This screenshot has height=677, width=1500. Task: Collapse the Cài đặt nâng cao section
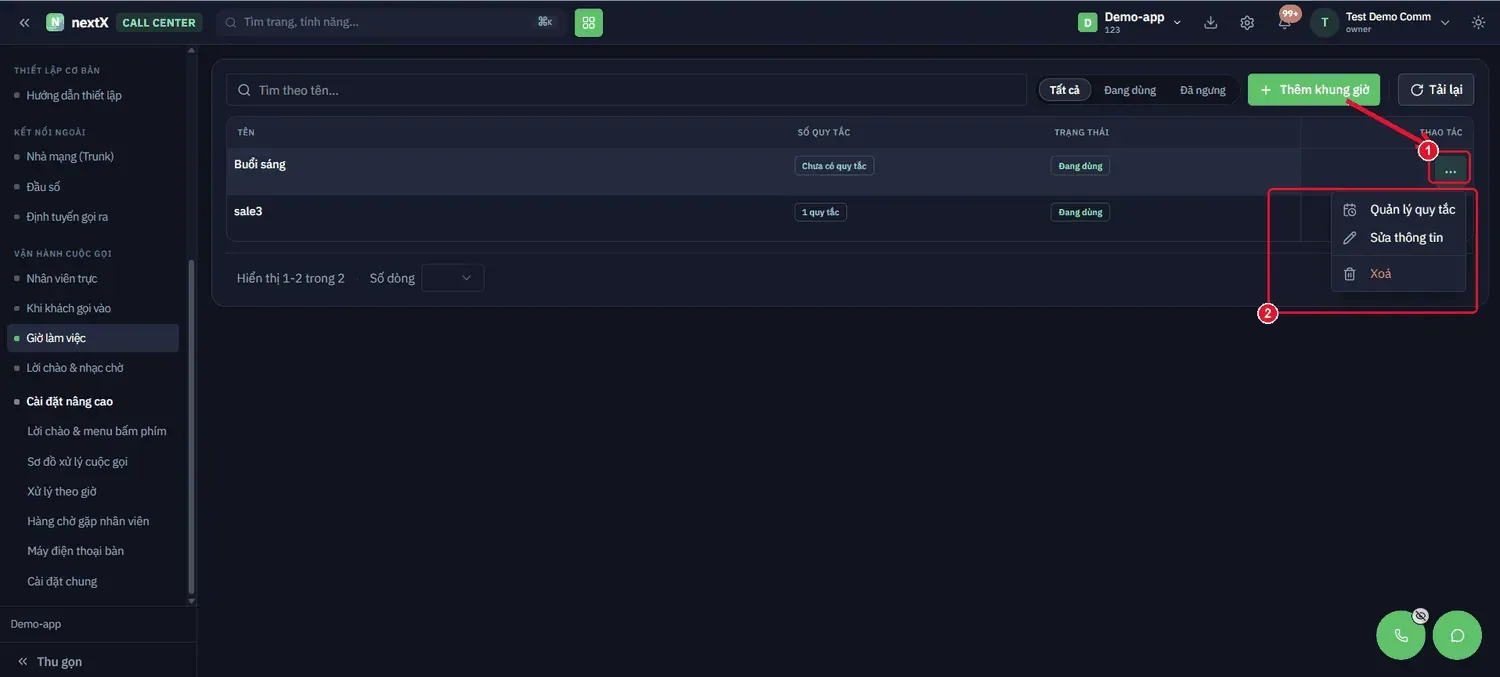[x=70, y=401]
